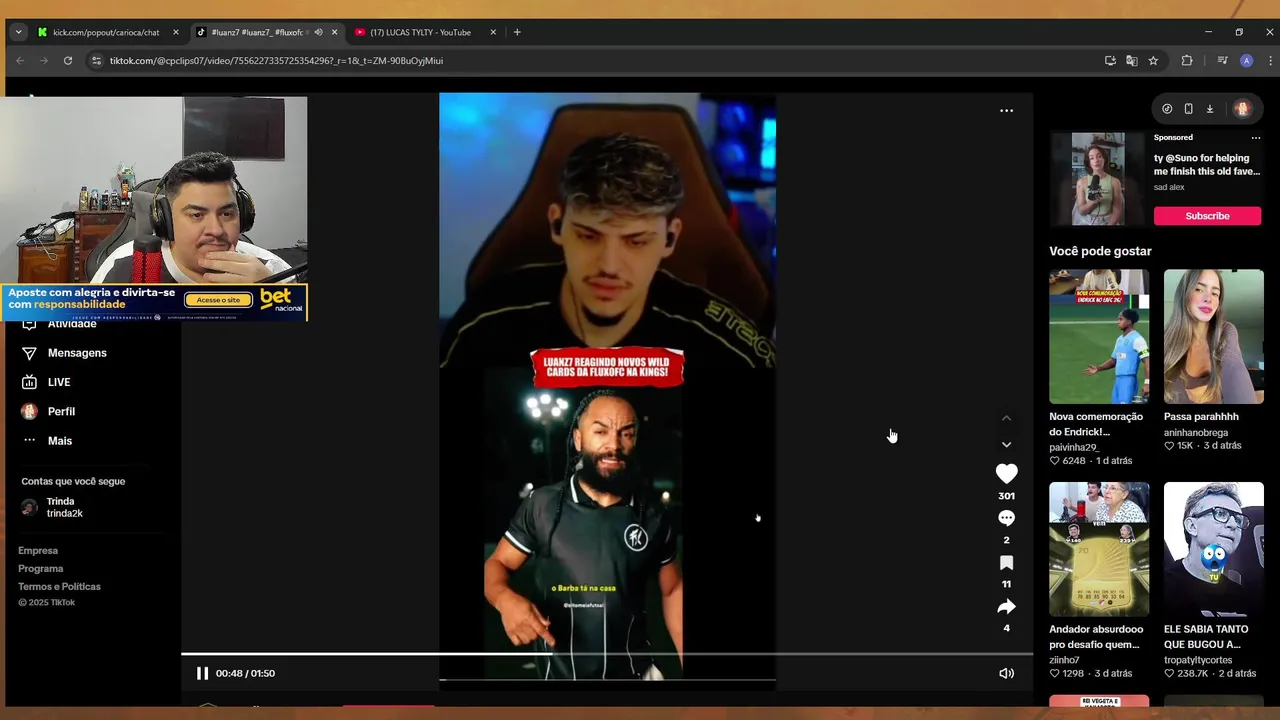Screen dimensions: 1280x720
Task: Seek on the video progress bar
Action: click(x=606, y=654)
